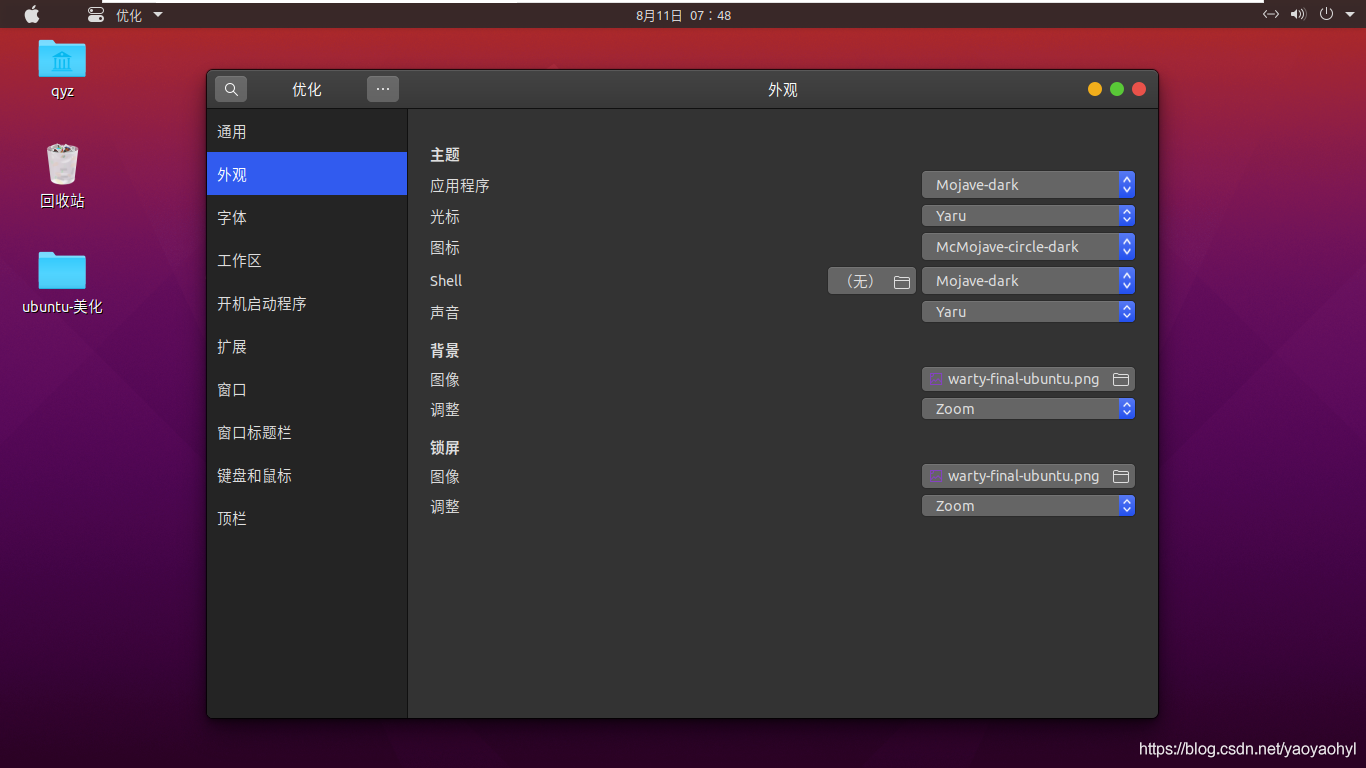Click the clock 8月11日 07:48 in top bar
The height and width of the screenshot is (768, 1366).
point(683,15)
